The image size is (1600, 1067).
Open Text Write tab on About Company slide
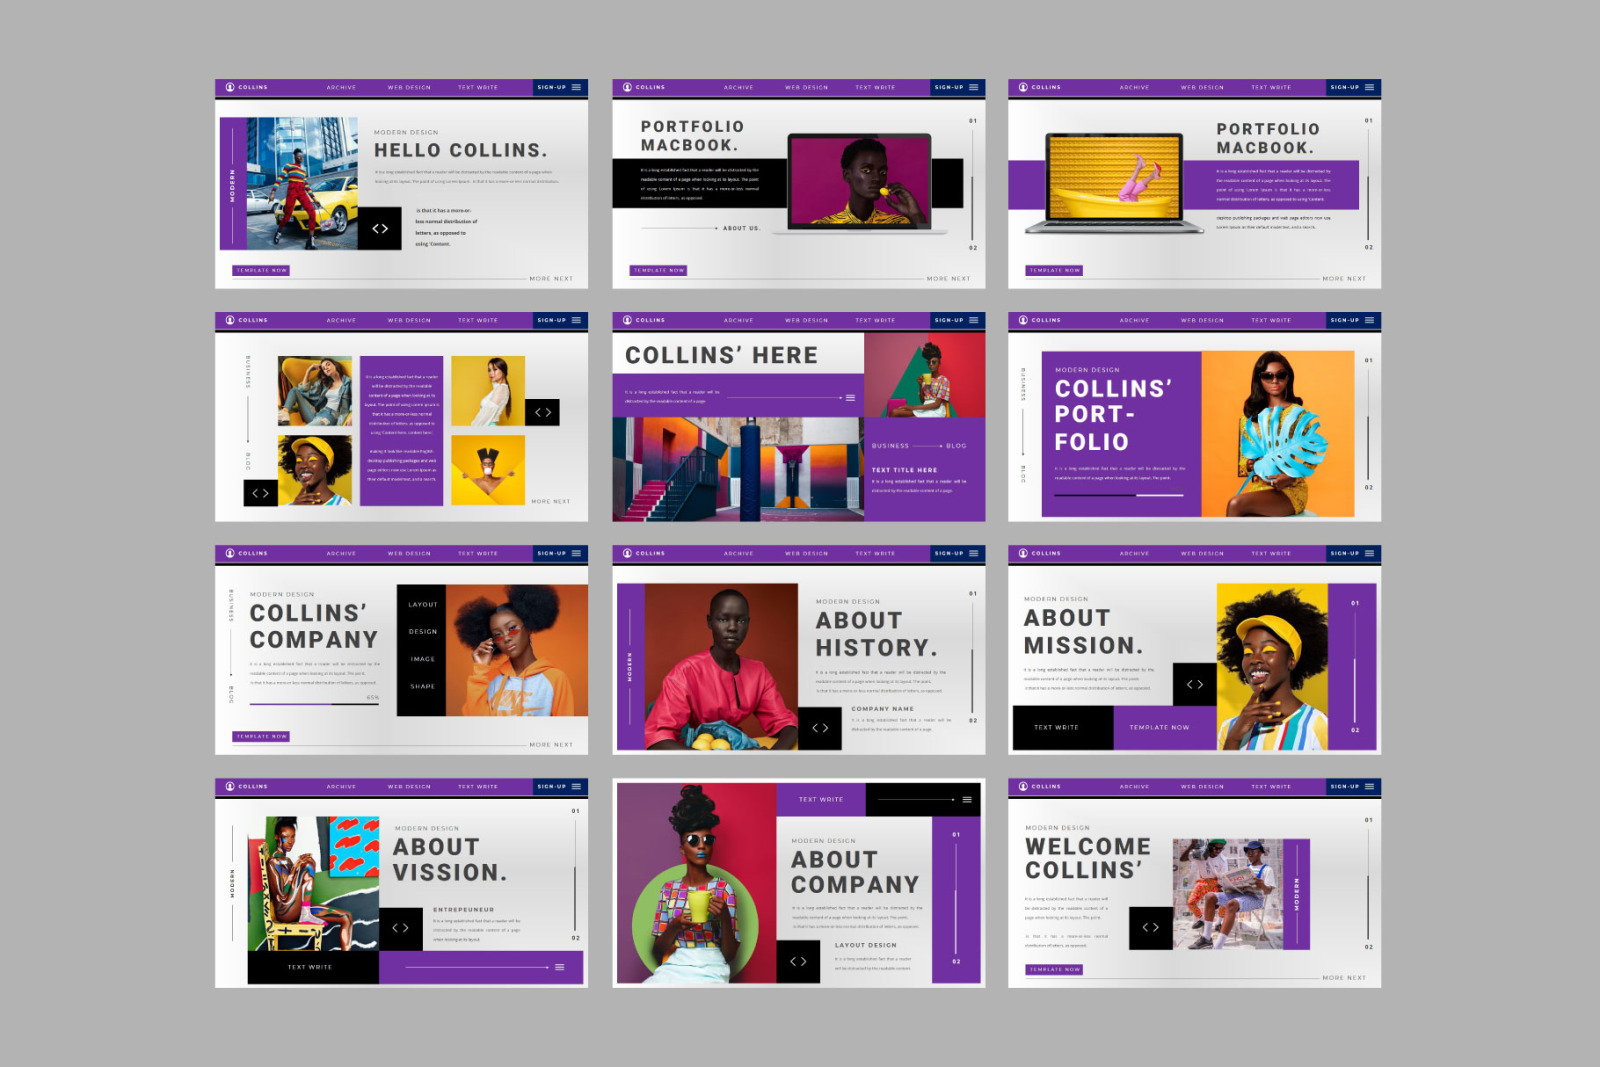tap(820, 800)
